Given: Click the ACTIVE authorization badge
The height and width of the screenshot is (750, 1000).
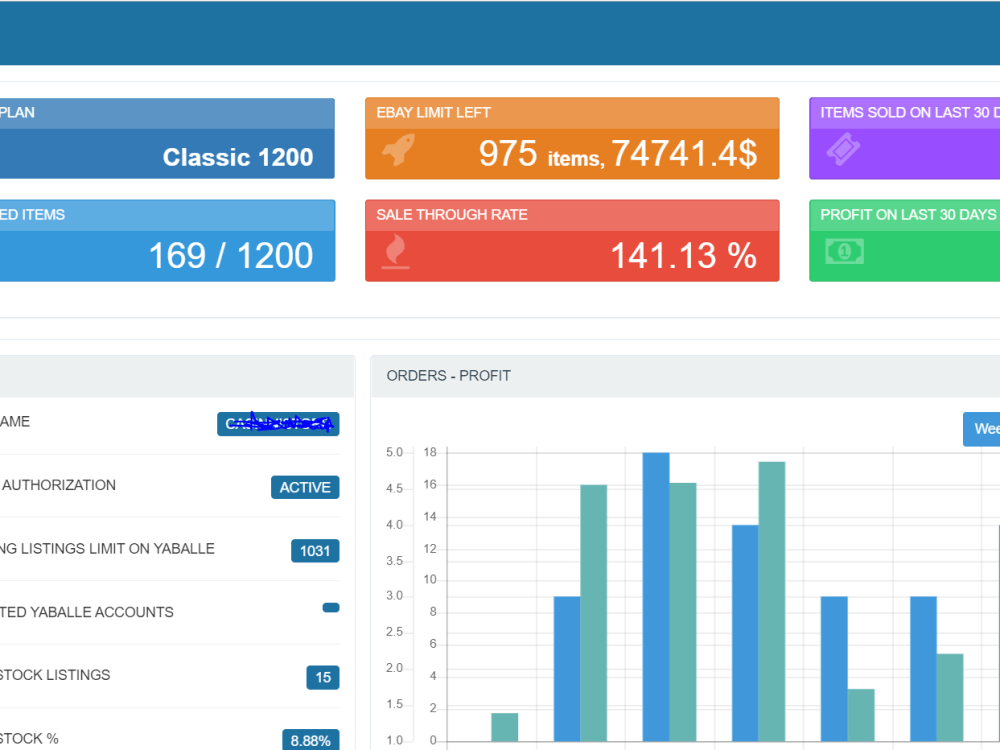Looking at the screenshot, I should tap(305, 487).
